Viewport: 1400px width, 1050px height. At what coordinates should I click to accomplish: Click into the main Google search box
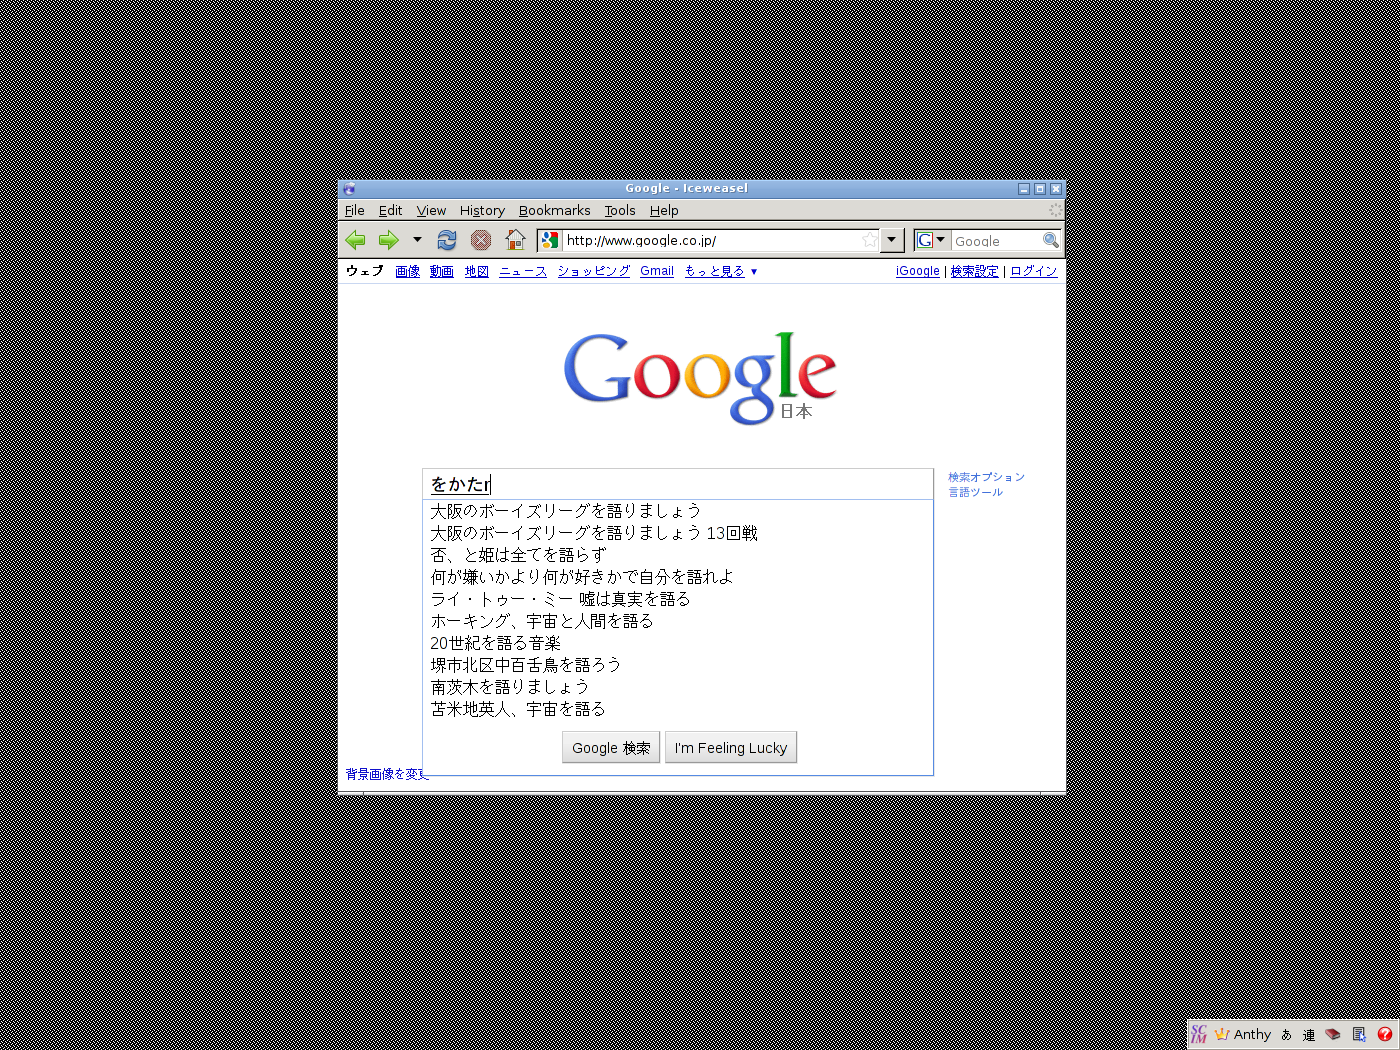click(678, 484)
